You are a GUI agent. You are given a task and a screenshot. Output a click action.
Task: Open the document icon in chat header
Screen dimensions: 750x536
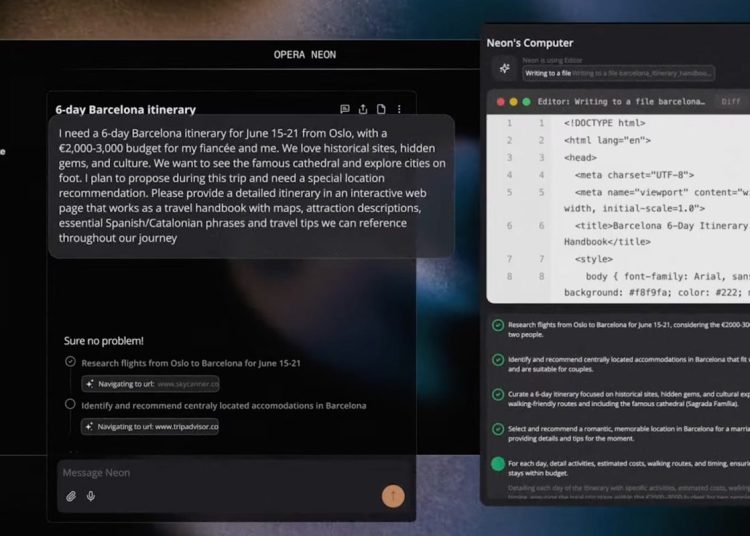(x=381, y=109)
